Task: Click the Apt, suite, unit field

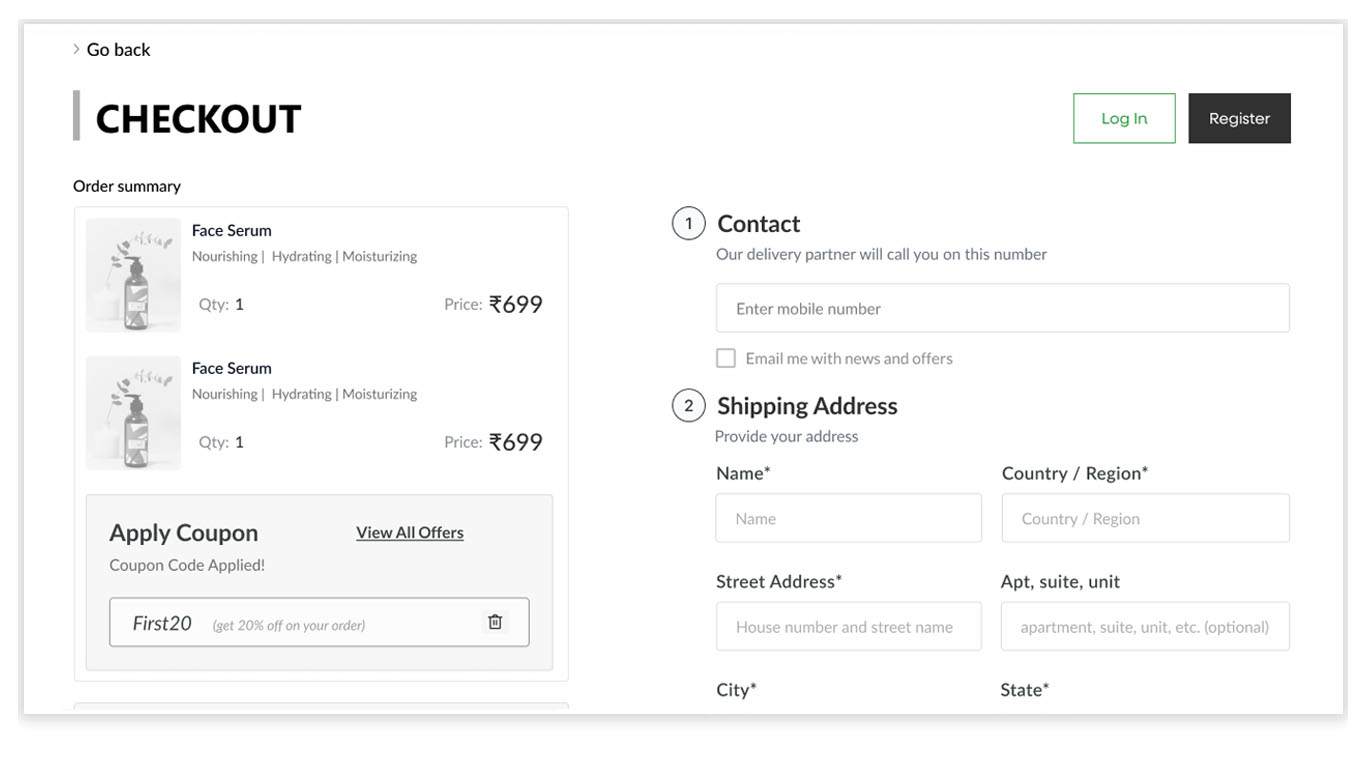Action: tap(1145, 627)
